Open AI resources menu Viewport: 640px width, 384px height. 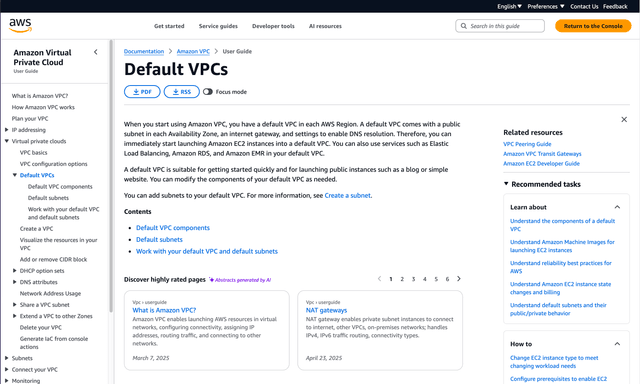(325, 26)
